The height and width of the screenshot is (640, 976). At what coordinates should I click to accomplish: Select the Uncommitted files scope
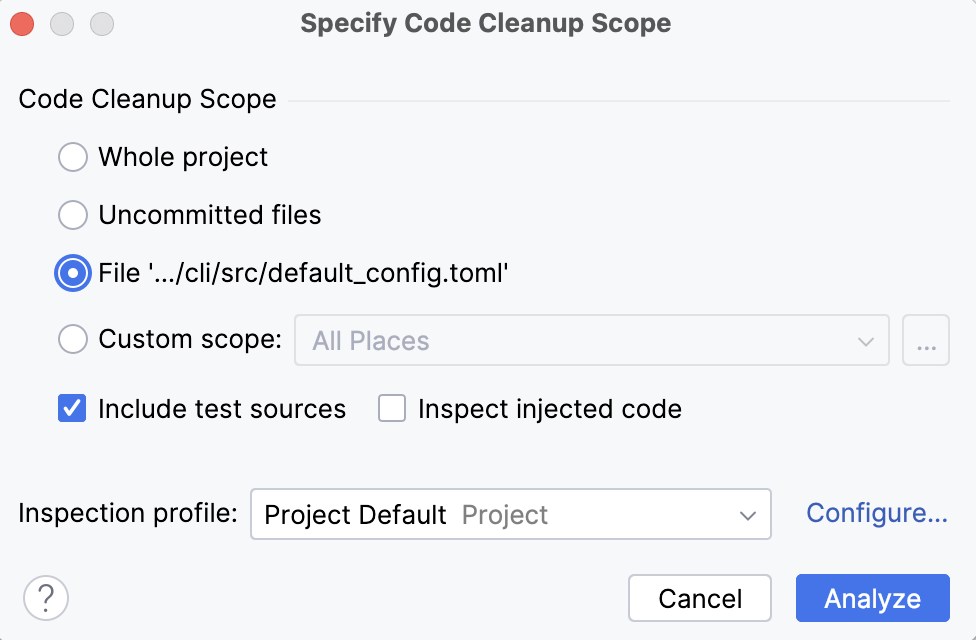pos(71,215)
